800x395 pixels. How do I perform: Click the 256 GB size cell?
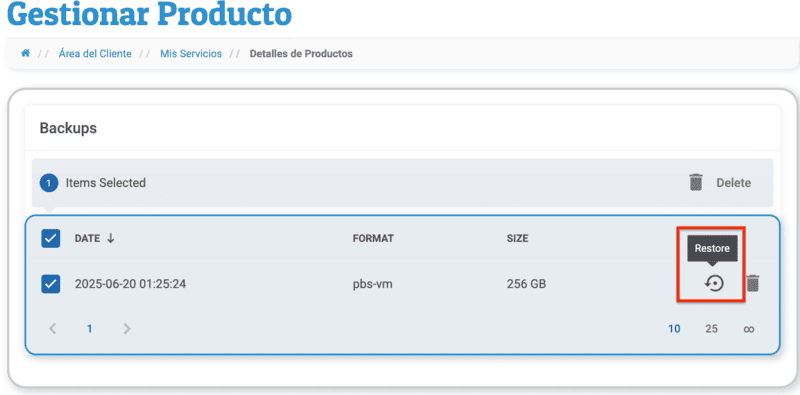click(x=527, y=284)
